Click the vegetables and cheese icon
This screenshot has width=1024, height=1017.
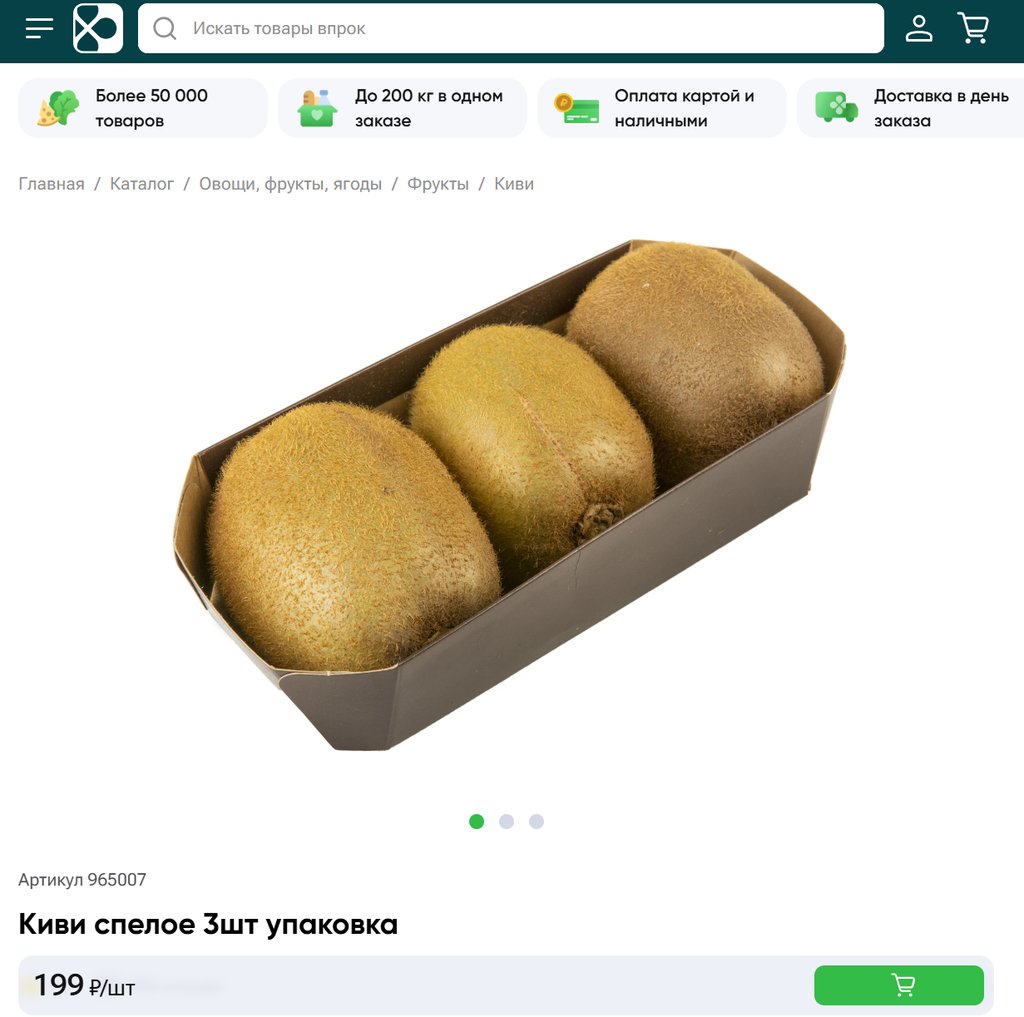click(58, 108)
